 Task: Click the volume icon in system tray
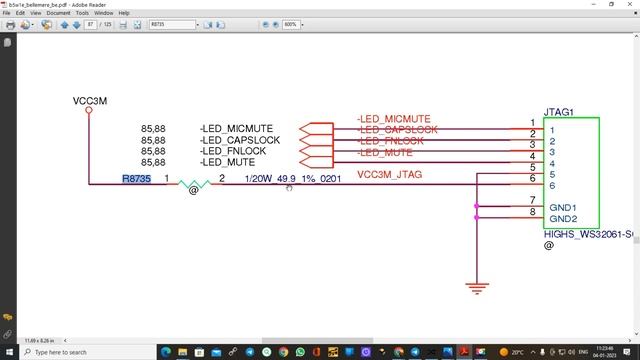(571, 352)
